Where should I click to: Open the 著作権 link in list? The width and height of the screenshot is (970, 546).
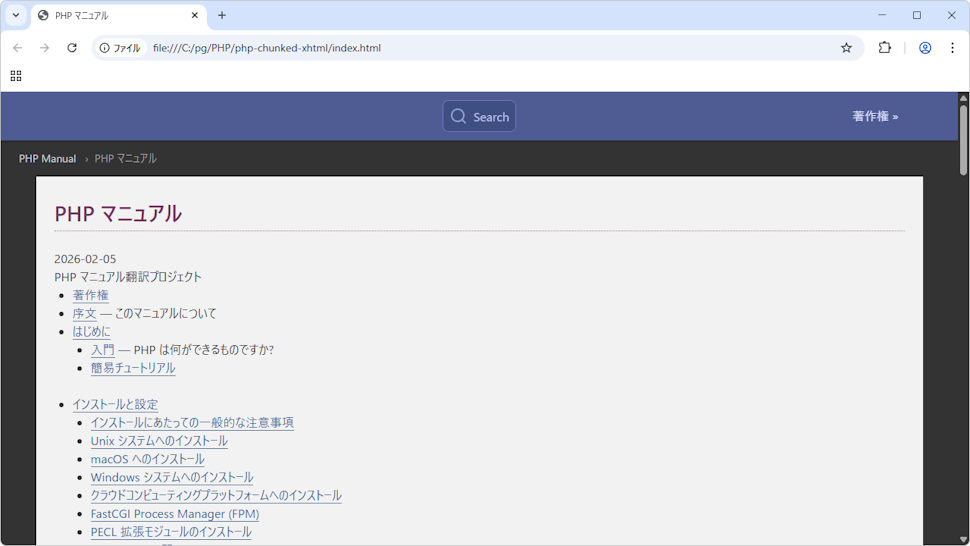[x=90, y=296]
